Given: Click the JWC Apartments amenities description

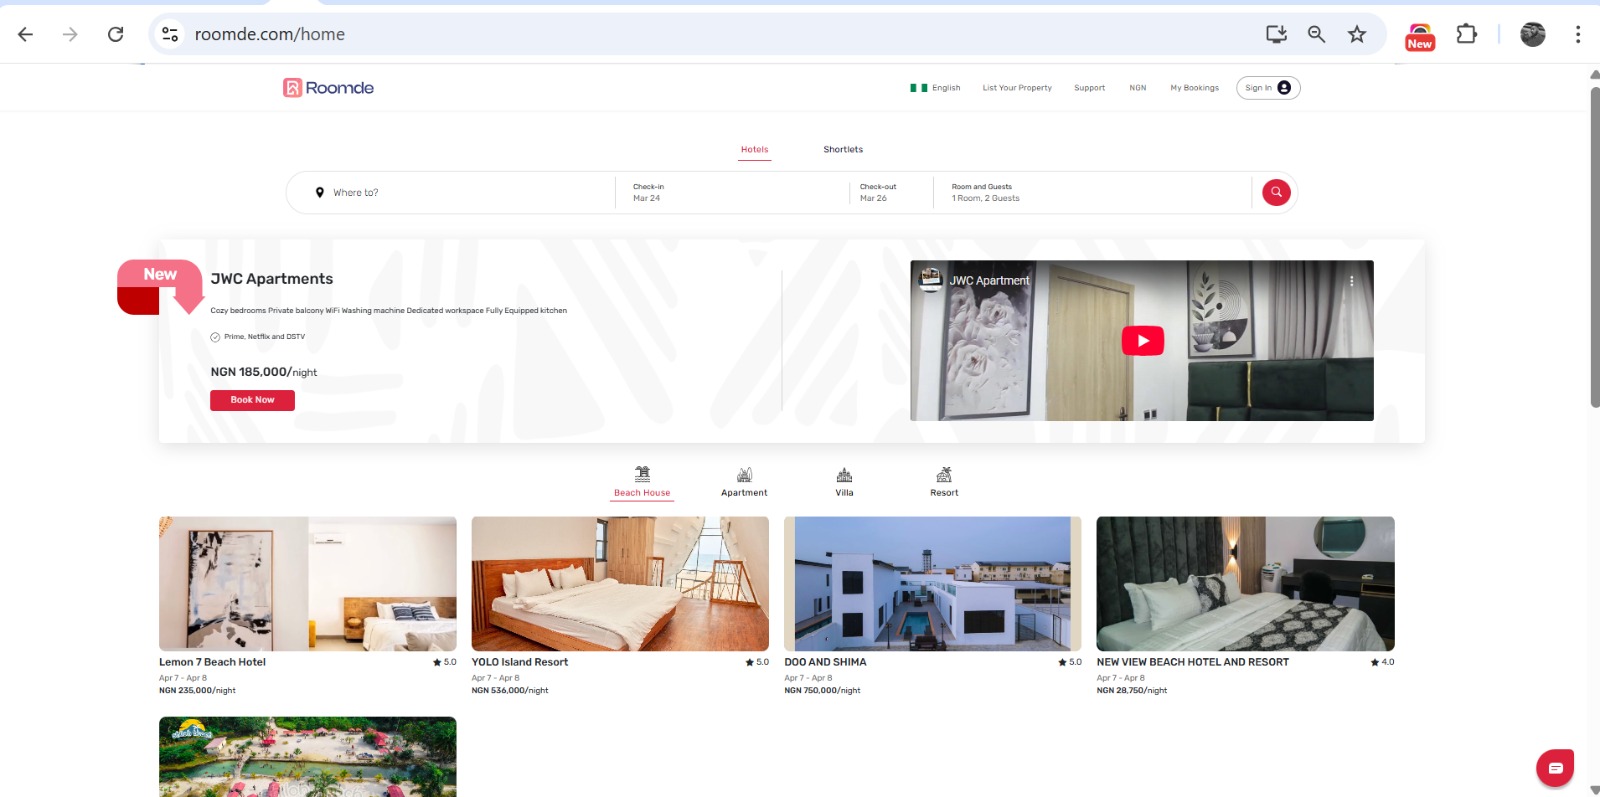Looking at the screenshot, I should click(389, 311).
